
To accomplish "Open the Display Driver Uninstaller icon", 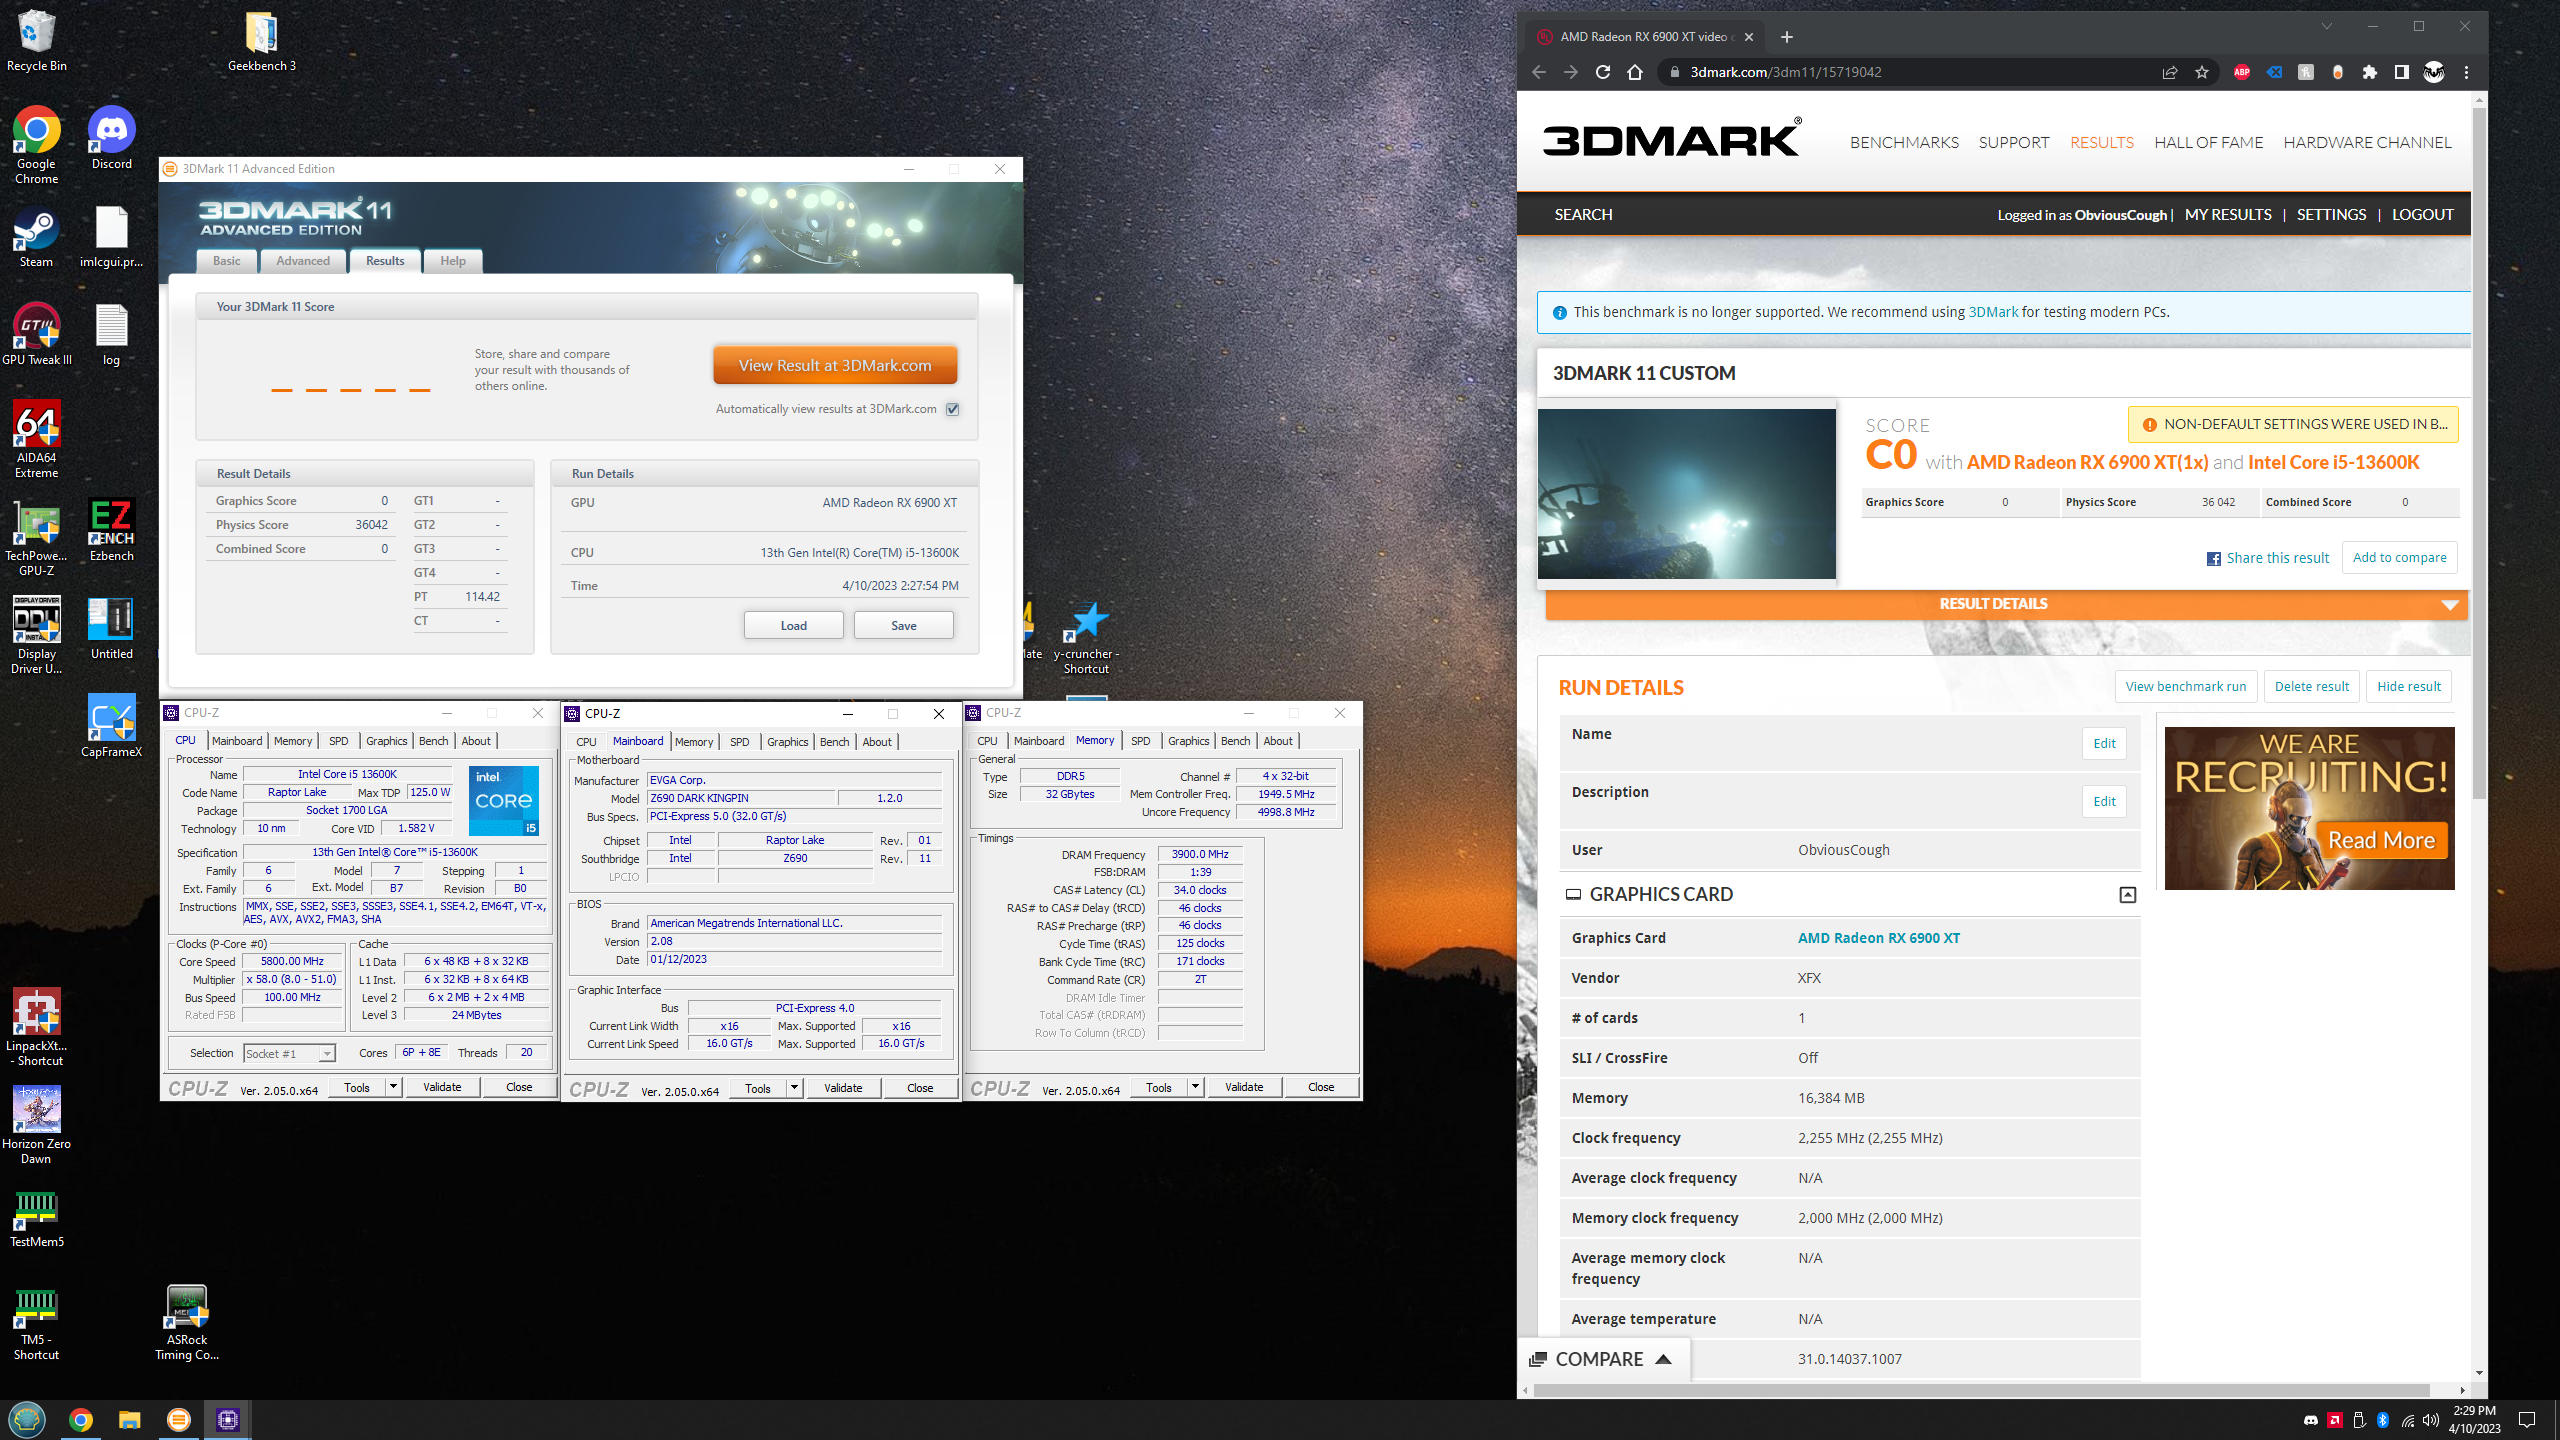I will point(36,635).
